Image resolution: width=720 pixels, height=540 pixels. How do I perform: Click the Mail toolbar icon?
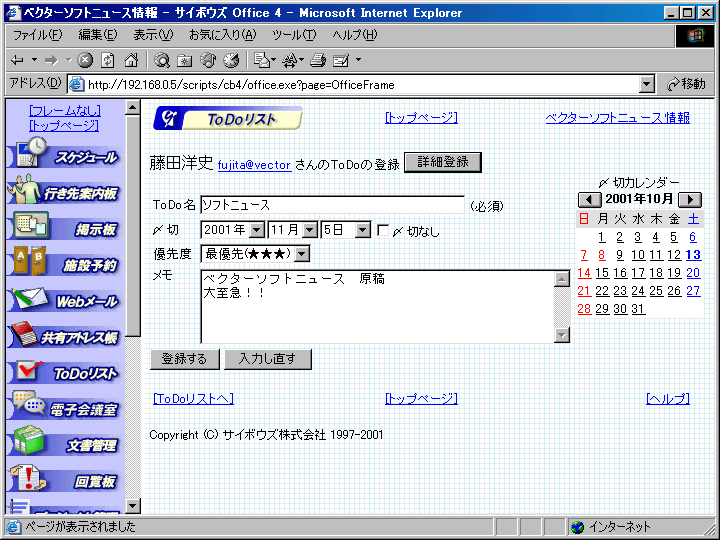click(261, 60)
